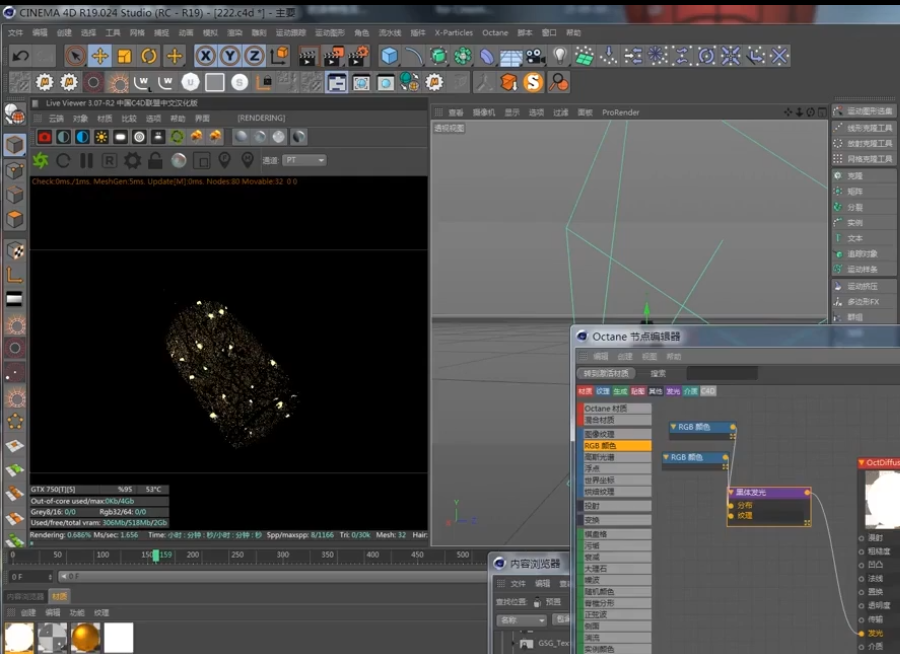Select Octane 材质 in the node list
The image size is (900, 654).
(615, 408)
